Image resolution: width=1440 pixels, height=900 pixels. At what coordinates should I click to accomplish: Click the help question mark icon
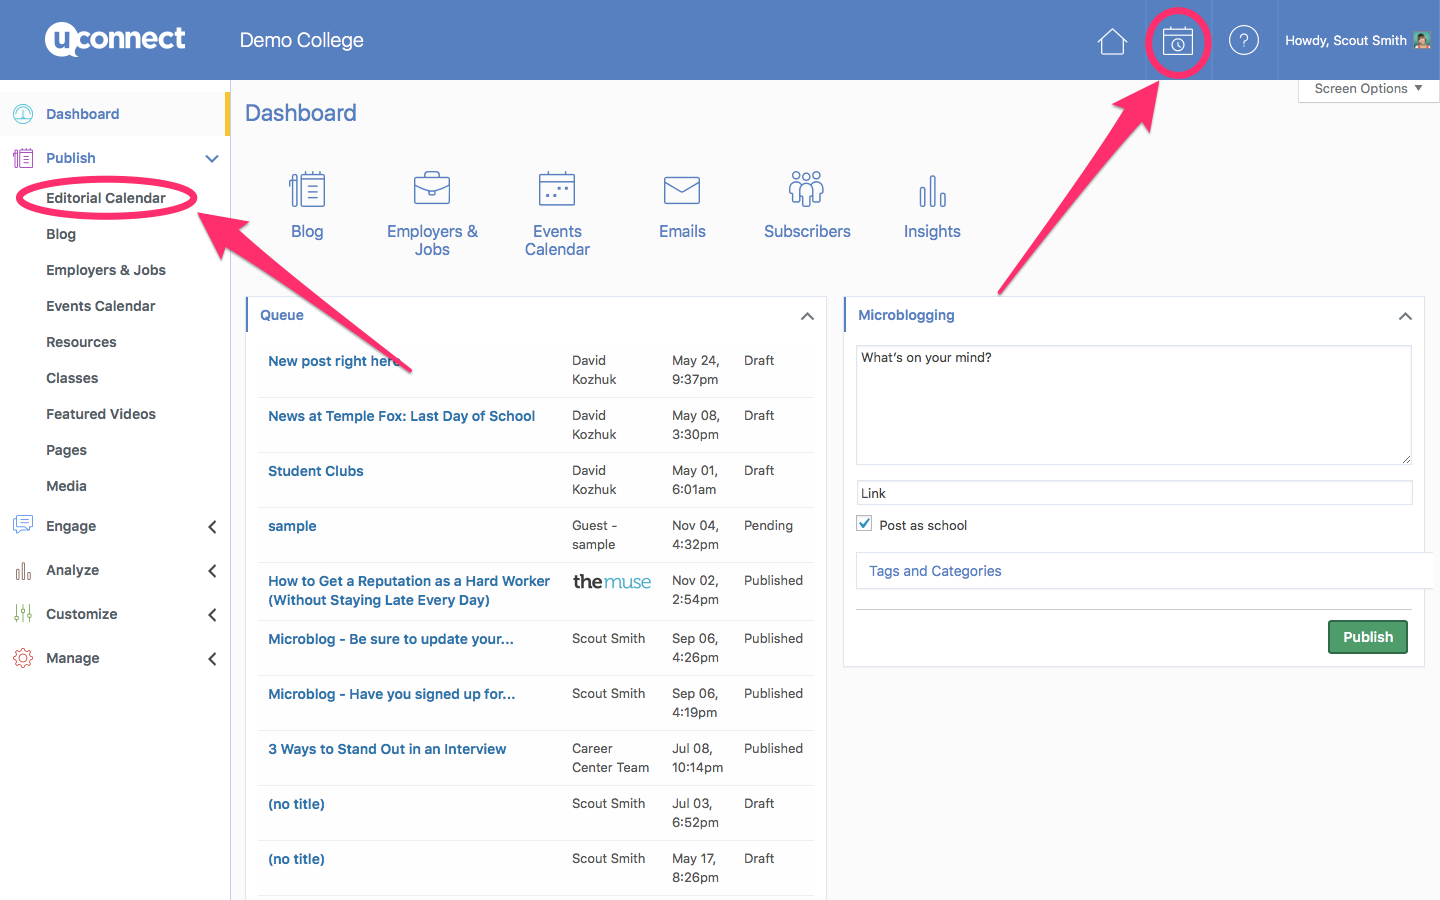tap(1243, 41)
